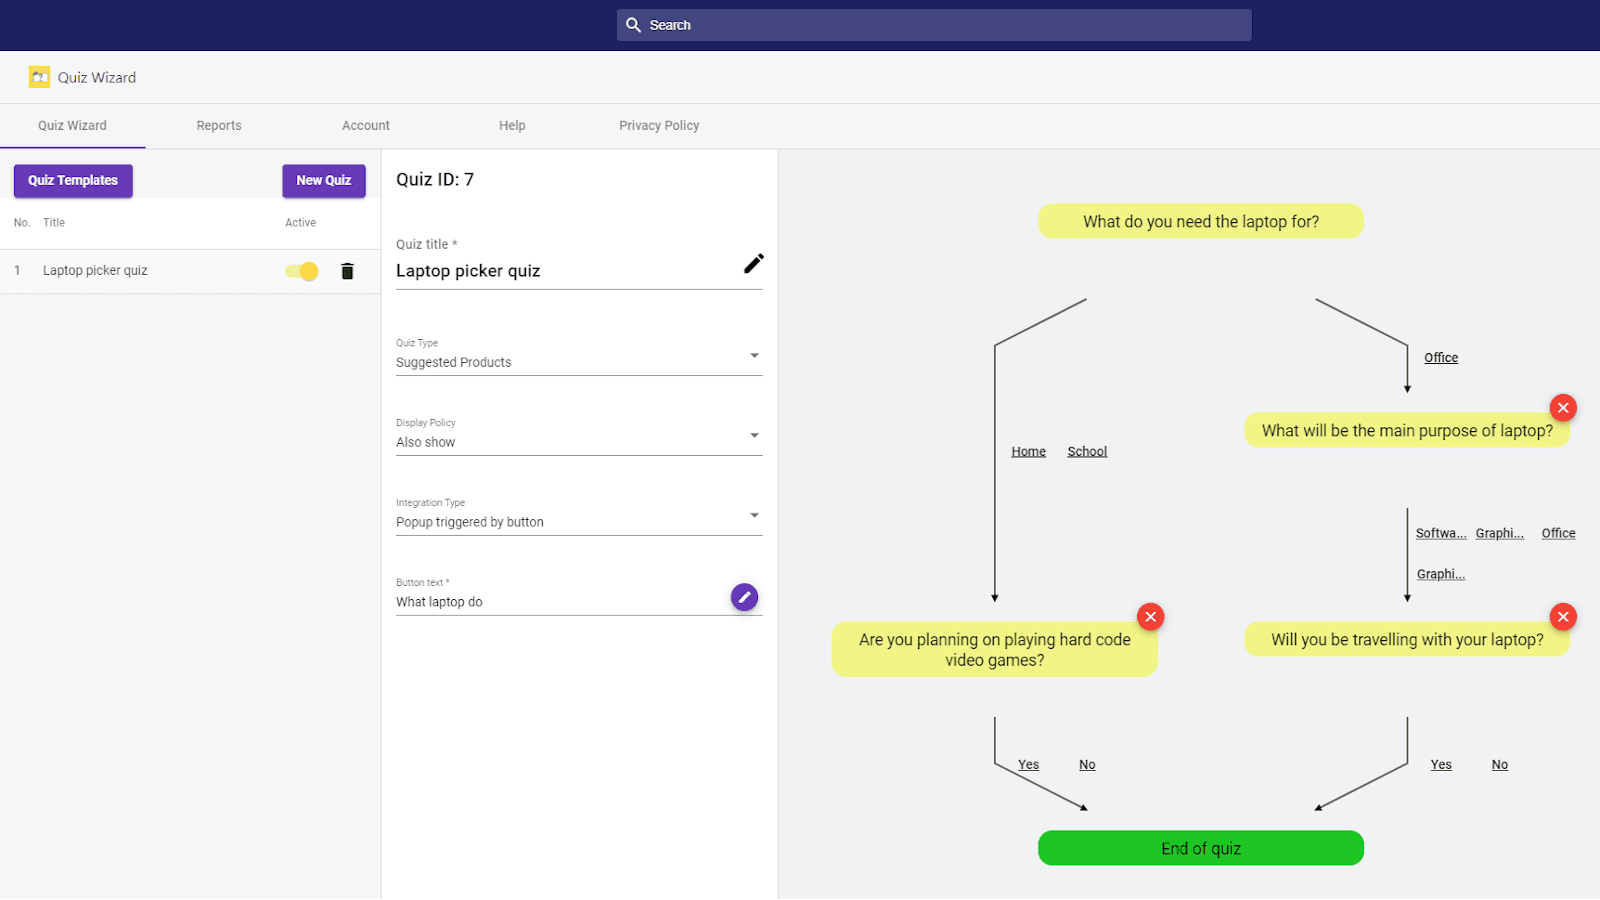Open the Quiz Type dropdown
The height and width of the screenshot is (900, 1600).
click(754, 355)
